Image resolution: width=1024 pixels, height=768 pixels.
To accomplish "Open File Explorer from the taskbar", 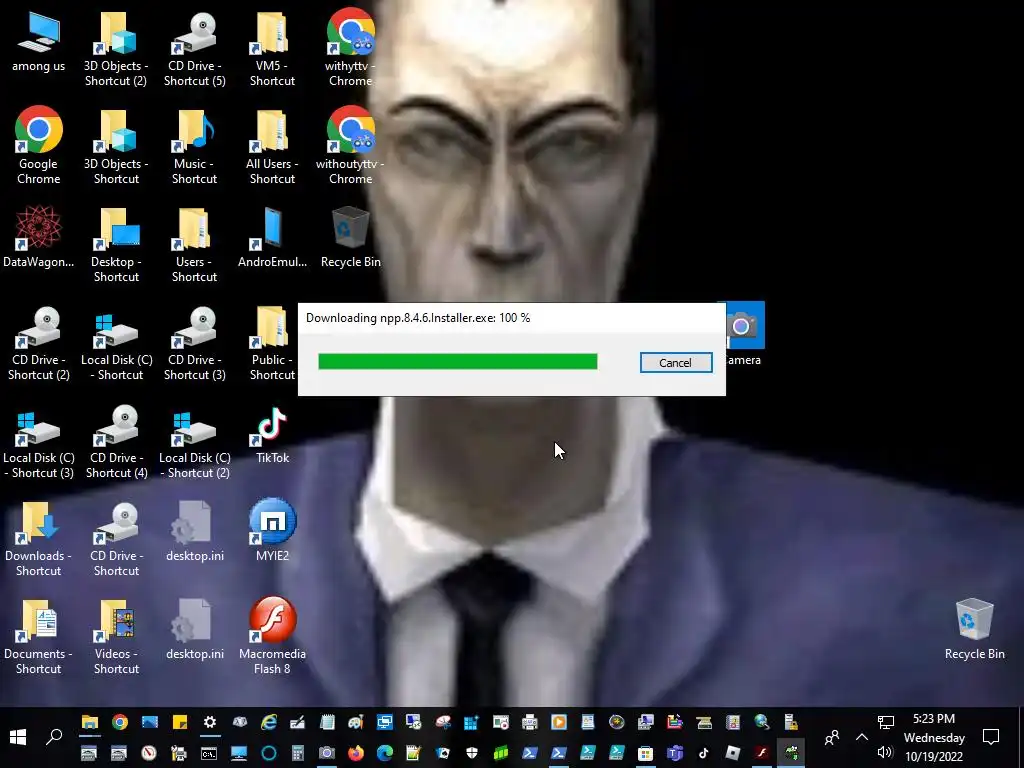I will 89,722.
